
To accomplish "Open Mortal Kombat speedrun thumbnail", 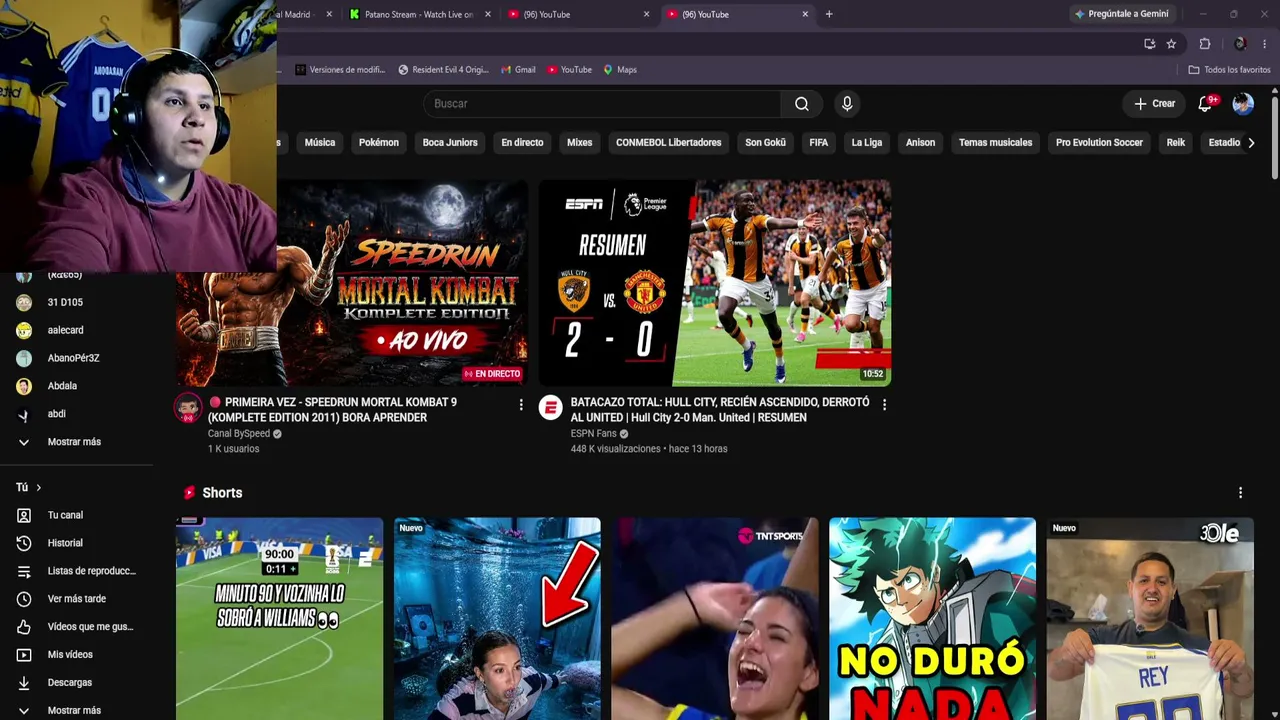I will [352, 283].
